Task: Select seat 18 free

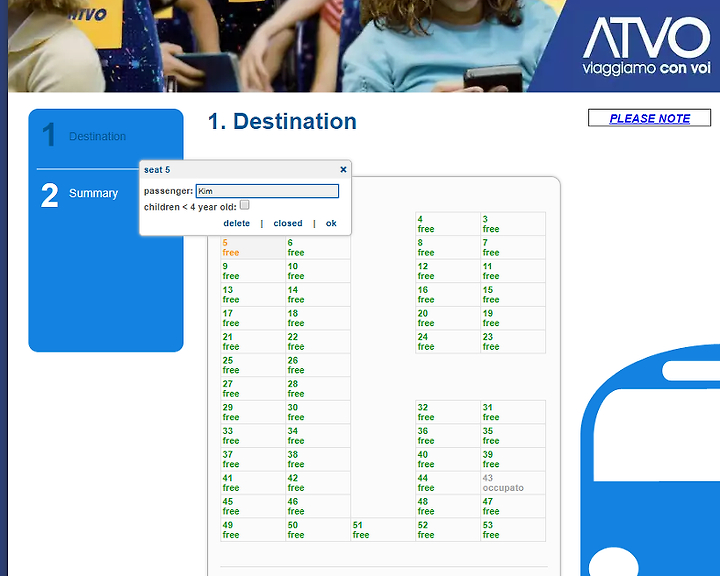Action: pyautogui.click(x=318, y=318)
